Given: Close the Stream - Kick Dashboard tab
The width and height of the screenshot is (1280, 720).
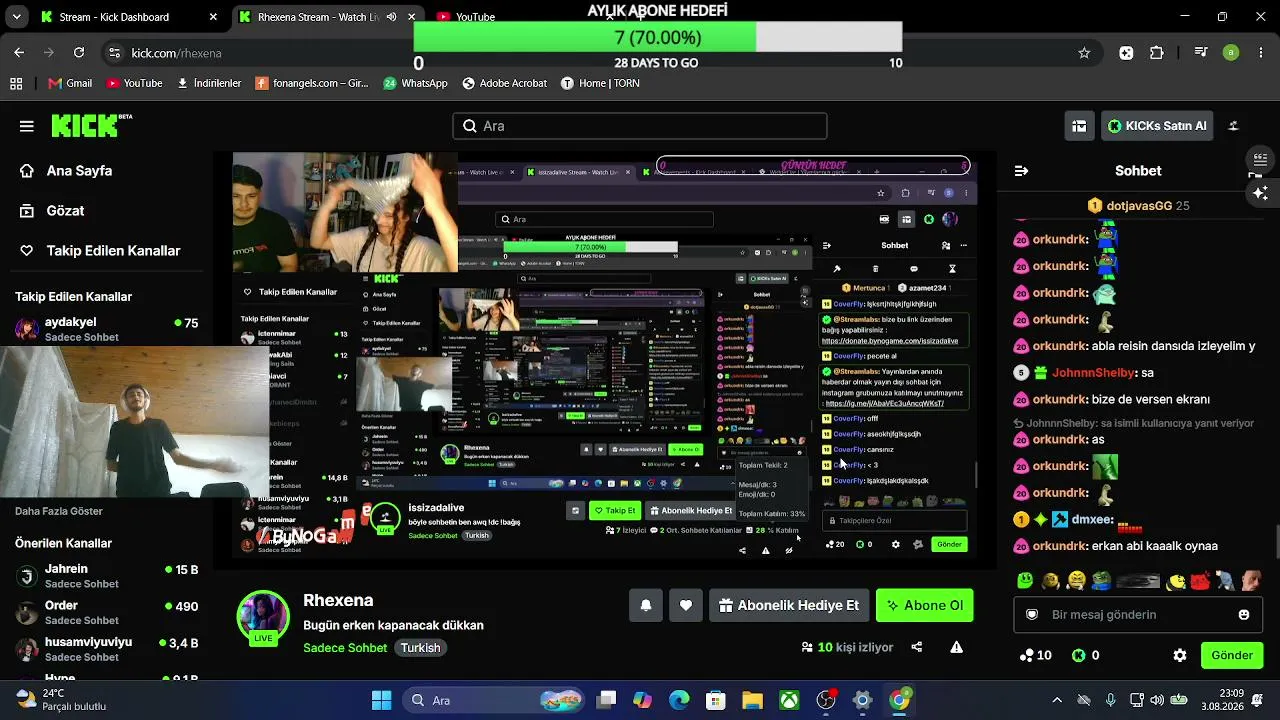Looking at the screenshot, I should (213, 17).
